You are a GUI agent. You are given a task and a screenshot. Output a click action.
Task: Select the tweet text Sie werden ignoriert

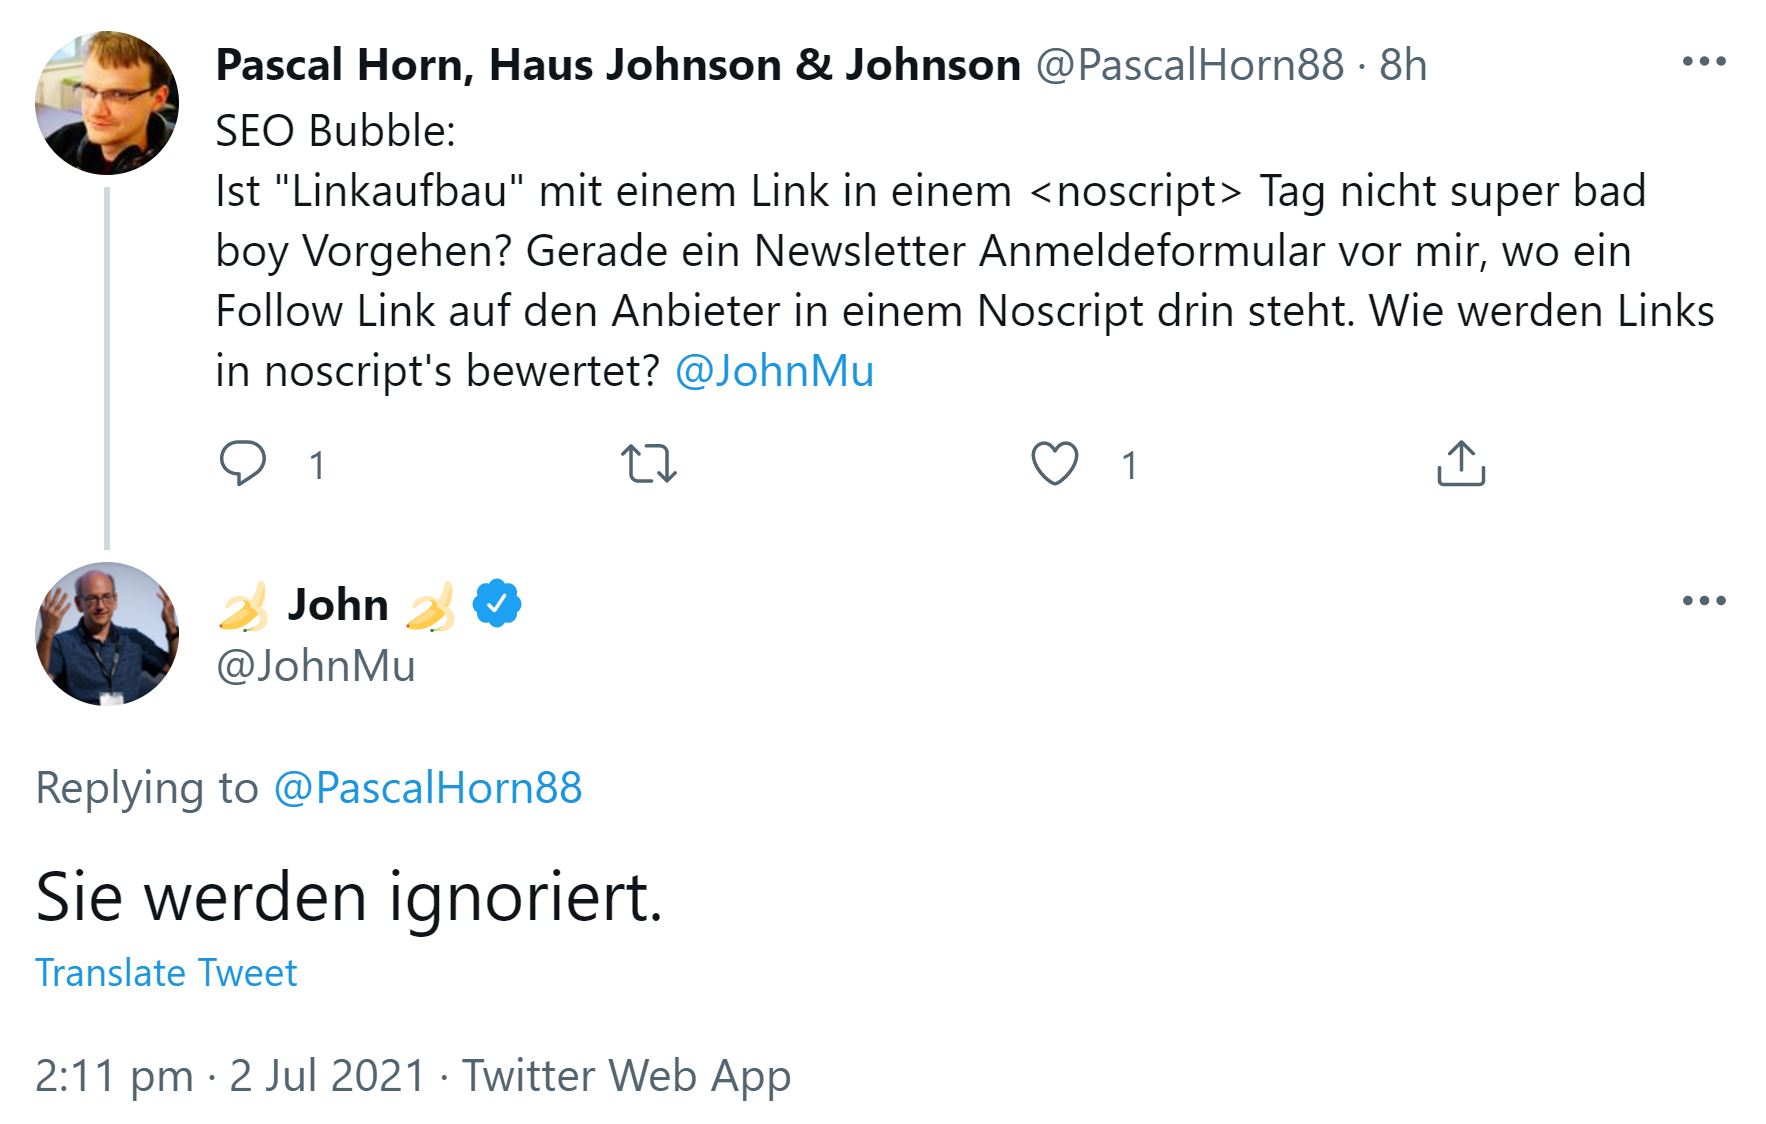click(x=348, y=895)
